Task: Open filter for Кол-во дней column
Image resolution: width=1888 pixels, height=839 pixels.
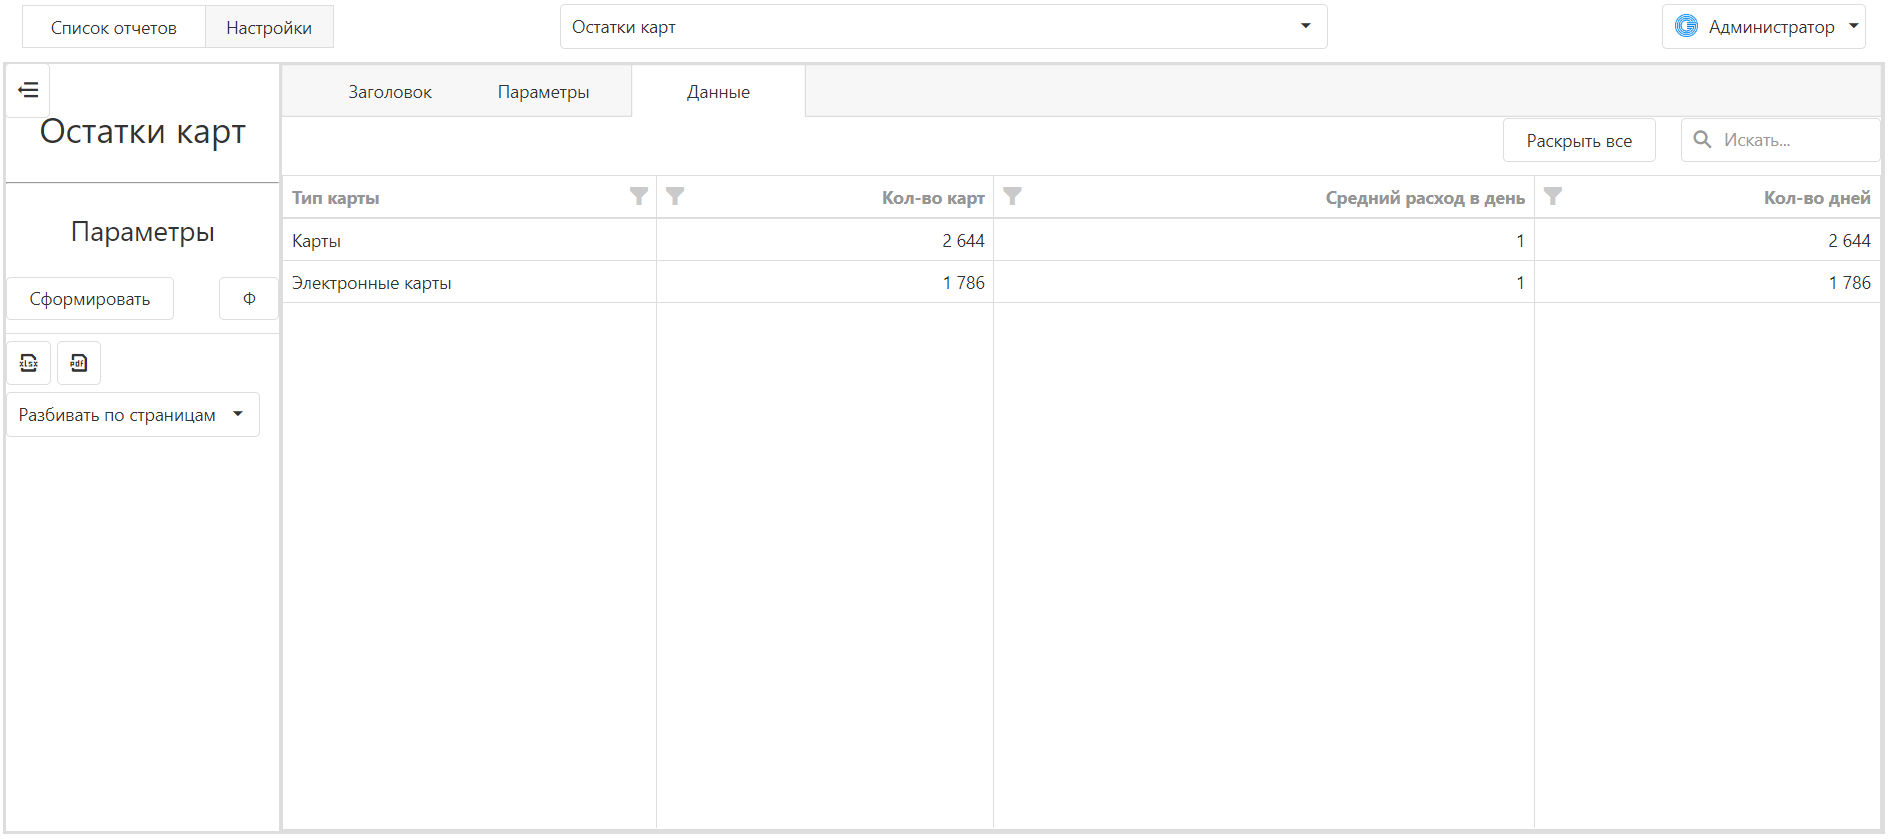Action: (x=1553, y=196)
